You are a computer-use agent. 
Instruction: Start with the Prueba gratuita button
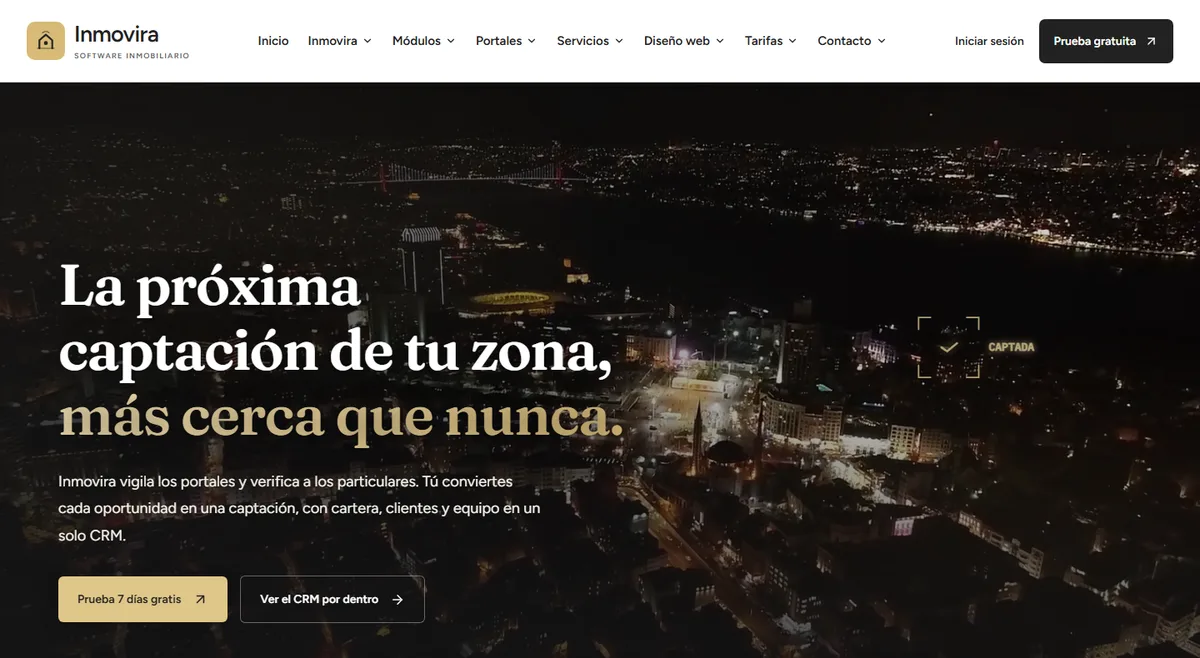click(x=1106, y=41)
